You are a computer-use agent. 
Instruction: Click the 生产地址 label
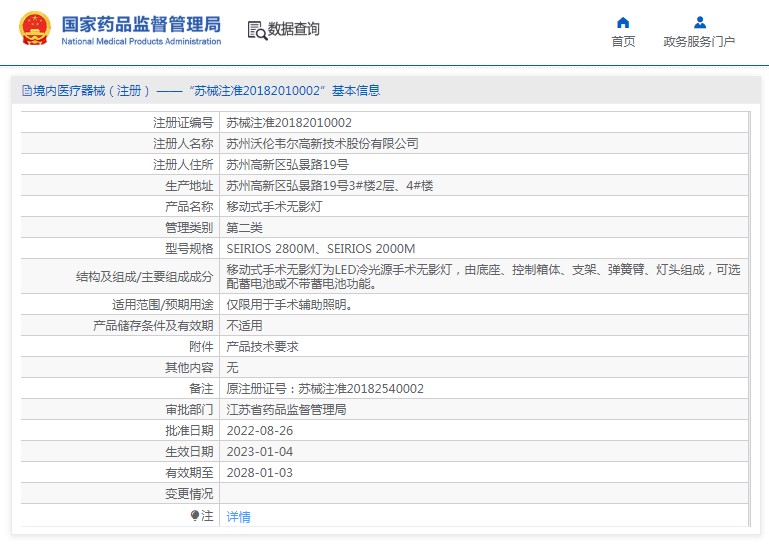click(189, 186)
